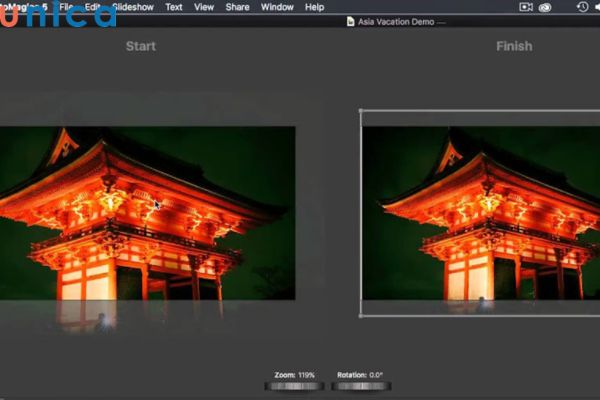Open the Window menu
The image size is (600, 400).
coord(277,7)
